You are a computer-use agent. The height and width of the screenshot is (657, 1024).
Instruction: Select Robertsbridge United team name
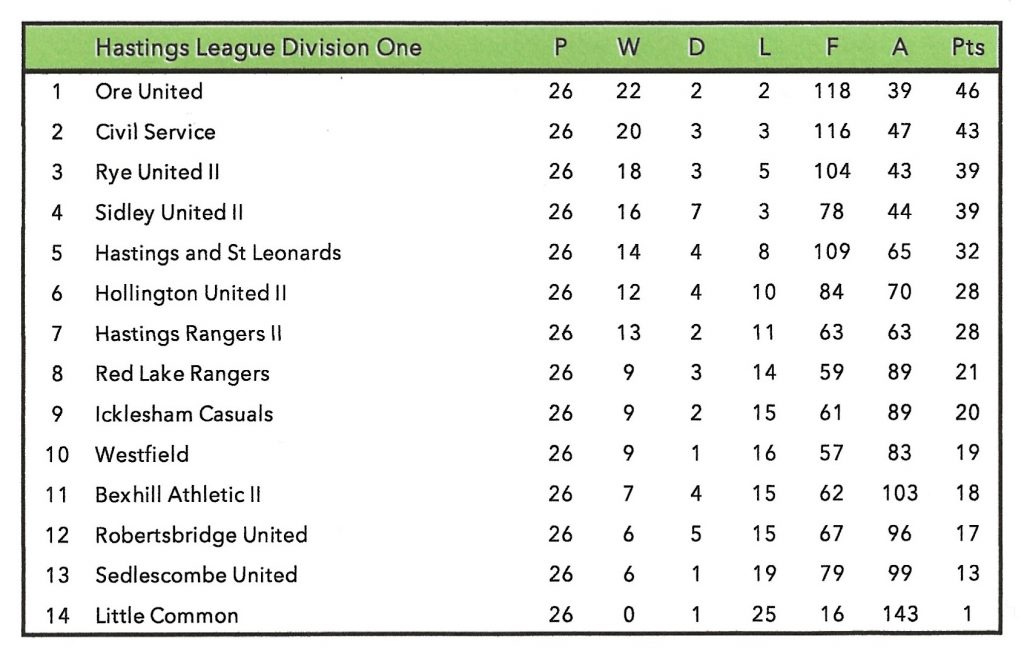tap(201, 535)
